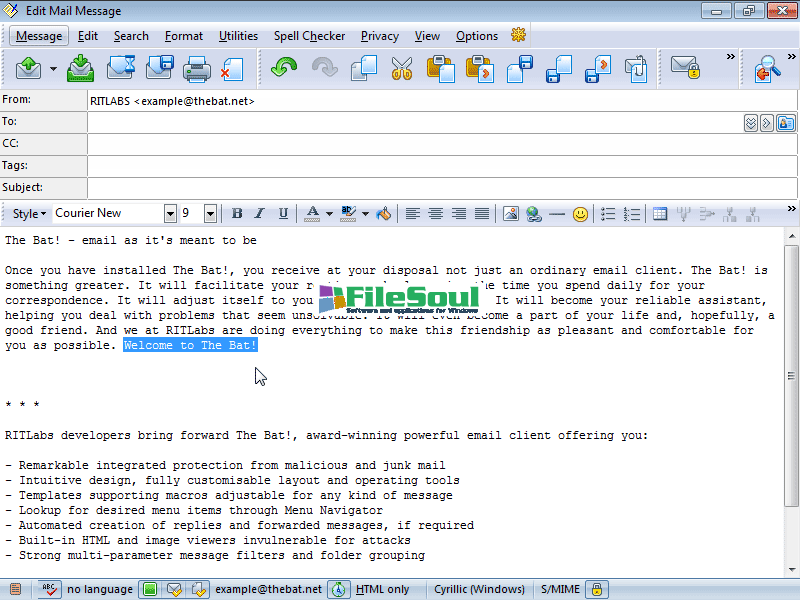This screenshot has height=600, width=800.
Task: Open the Privacy menu
Action: pyautogui.click(x=379, y=36)
